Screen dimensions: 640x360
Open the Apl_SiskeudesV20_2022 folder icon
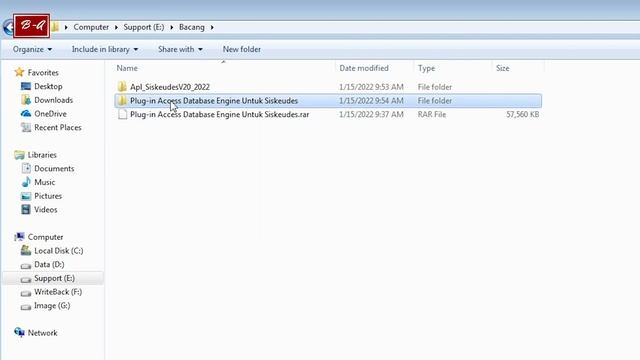coord(122,87)
